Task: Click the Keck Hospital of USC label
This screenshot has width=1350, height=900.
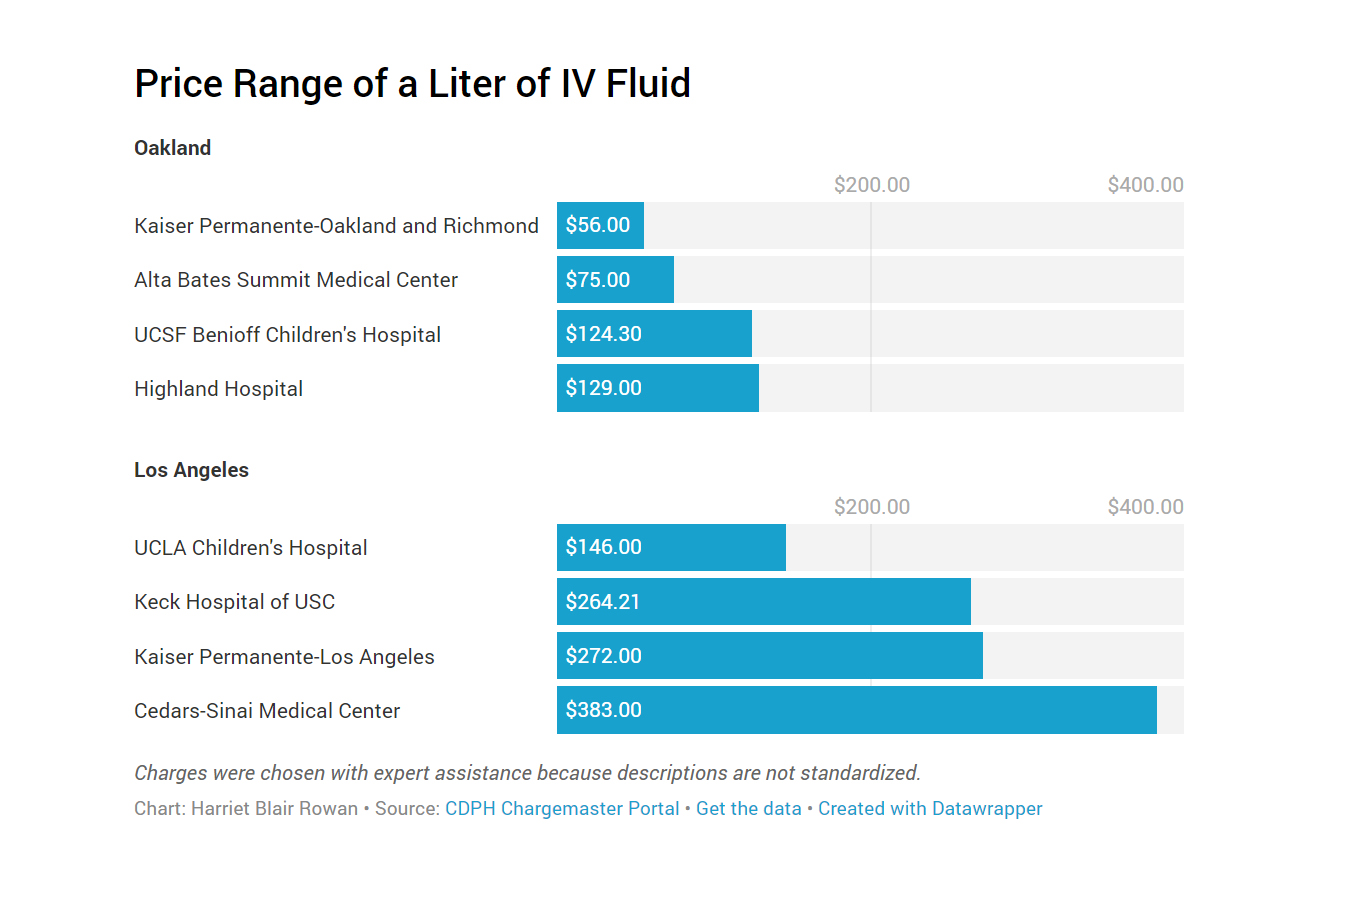Action: (x=235, y=602)
